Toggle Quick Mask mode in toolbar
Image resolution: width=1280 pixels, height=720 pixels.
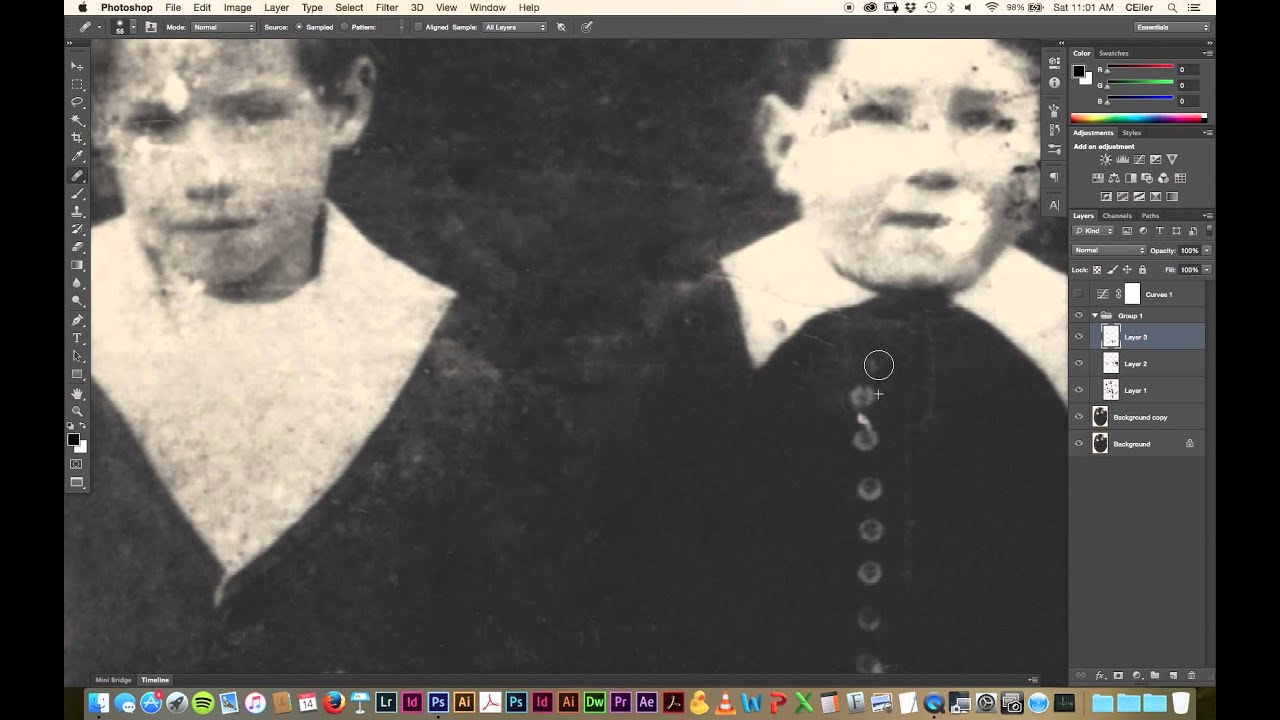click(77, 464)
